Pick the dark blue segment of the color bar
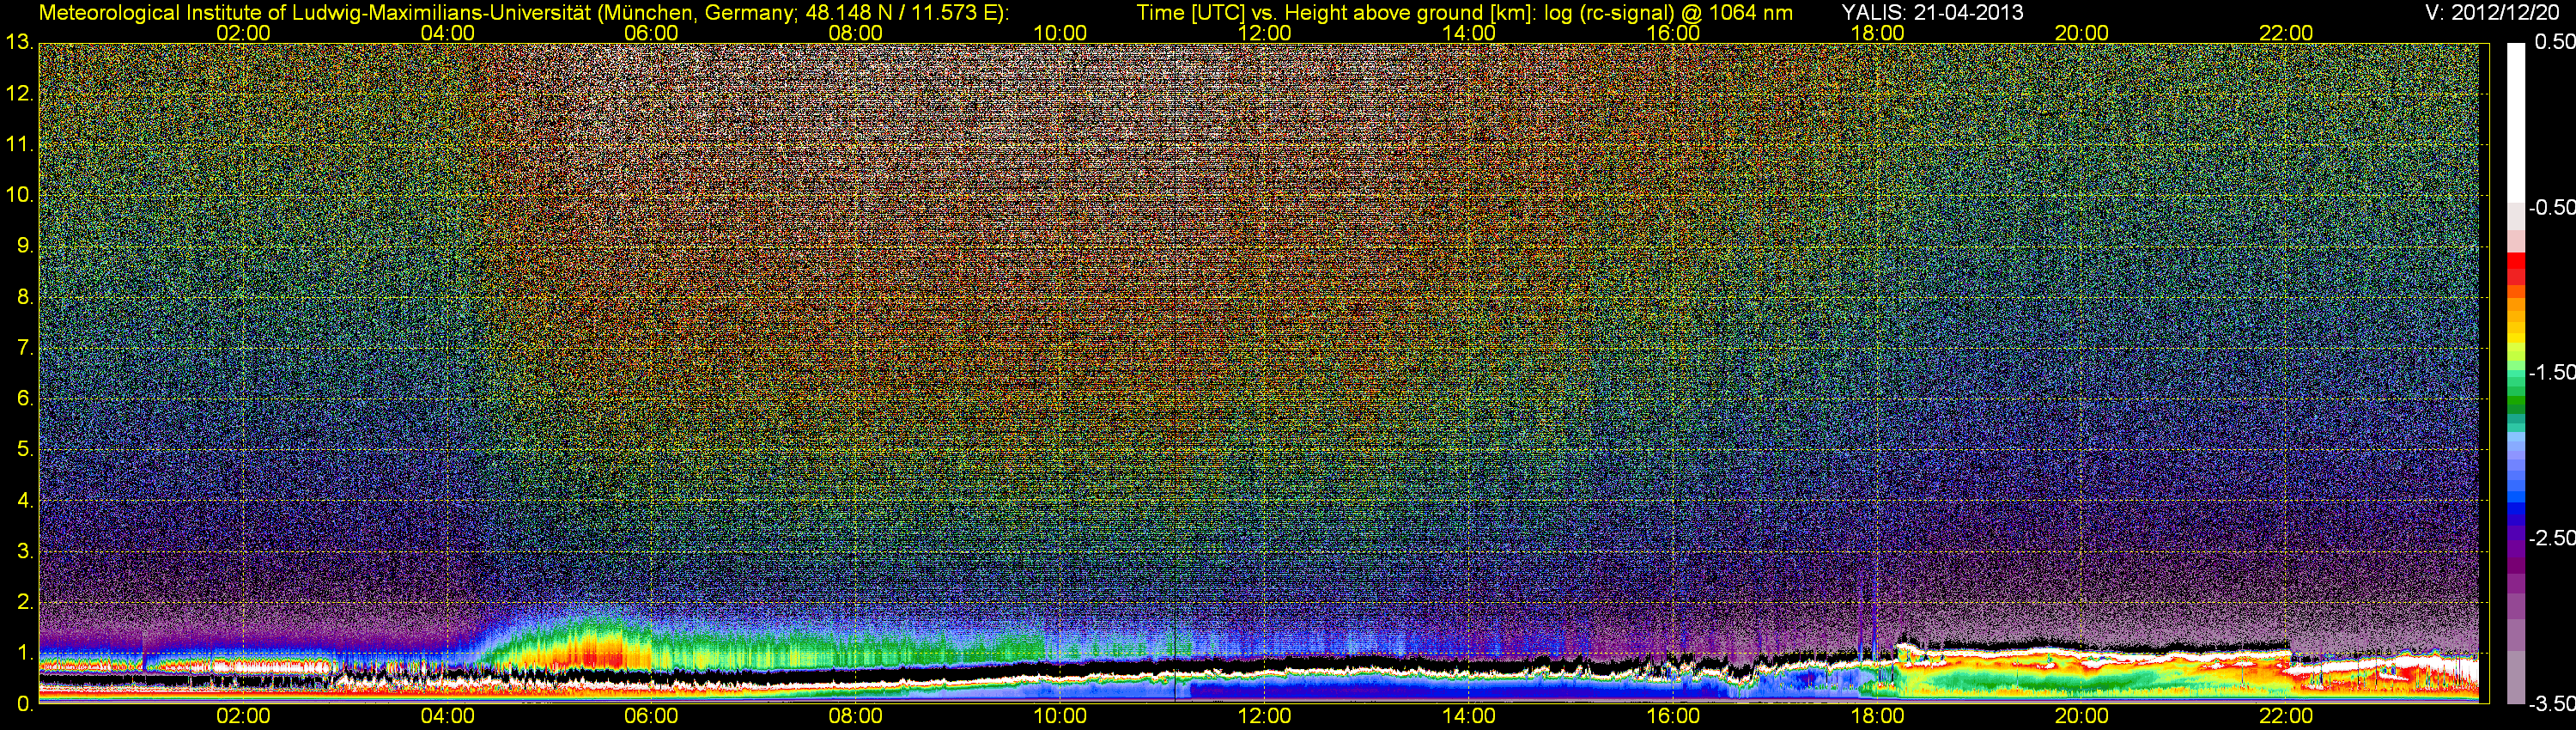2576x730 pixels. [2515, 510]
